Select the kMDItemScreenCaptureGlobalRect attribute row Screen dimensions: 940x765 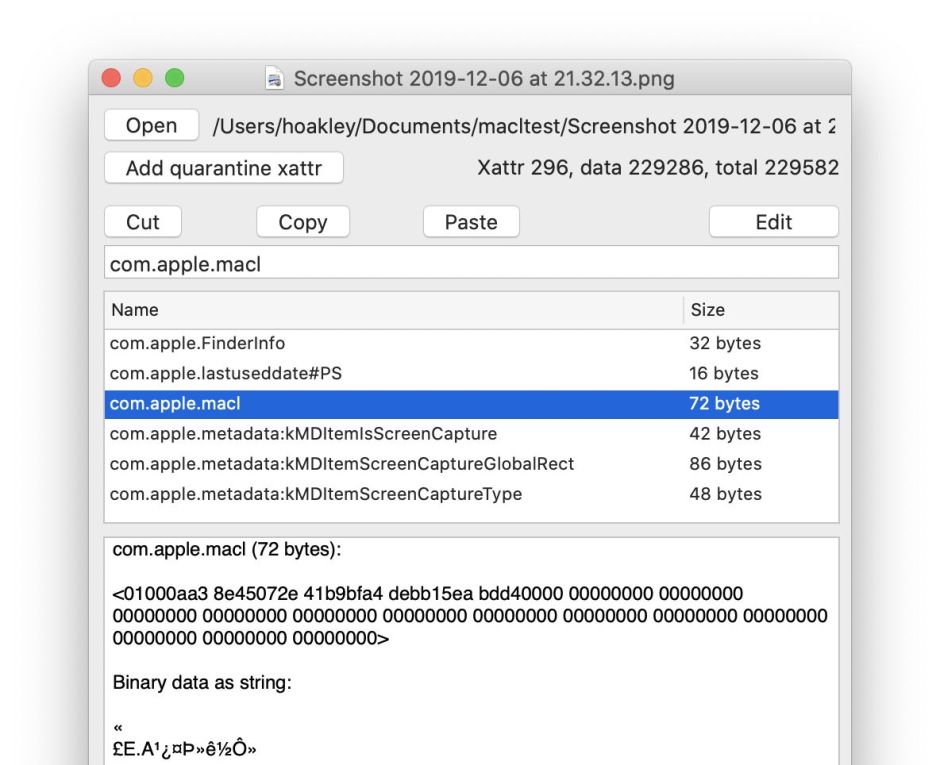pyautogui.click(x=300, y=464)
